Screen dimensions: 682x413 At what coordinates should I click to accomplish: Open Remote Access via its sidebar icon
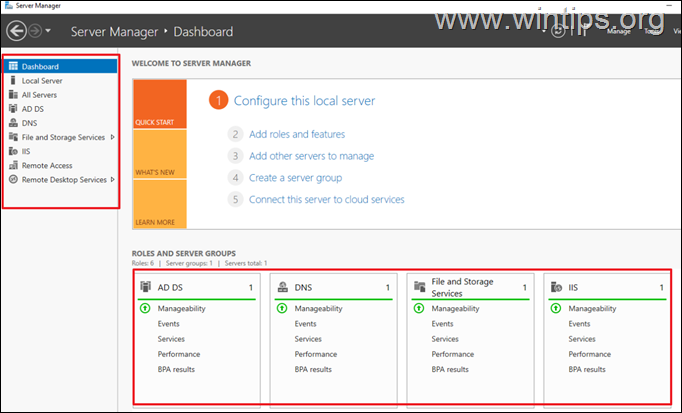pos(13,165)
